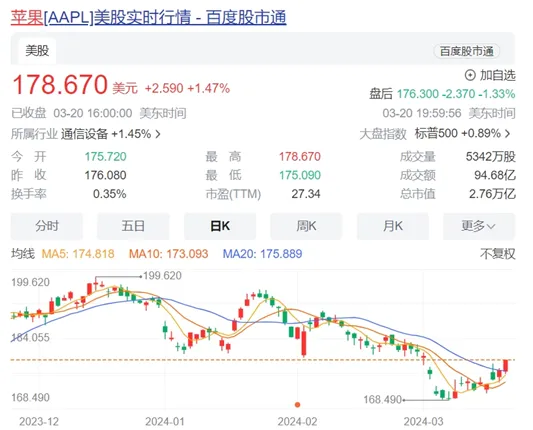
Task: Click the 百度股市通 badge button
Action: pos(466,51)
